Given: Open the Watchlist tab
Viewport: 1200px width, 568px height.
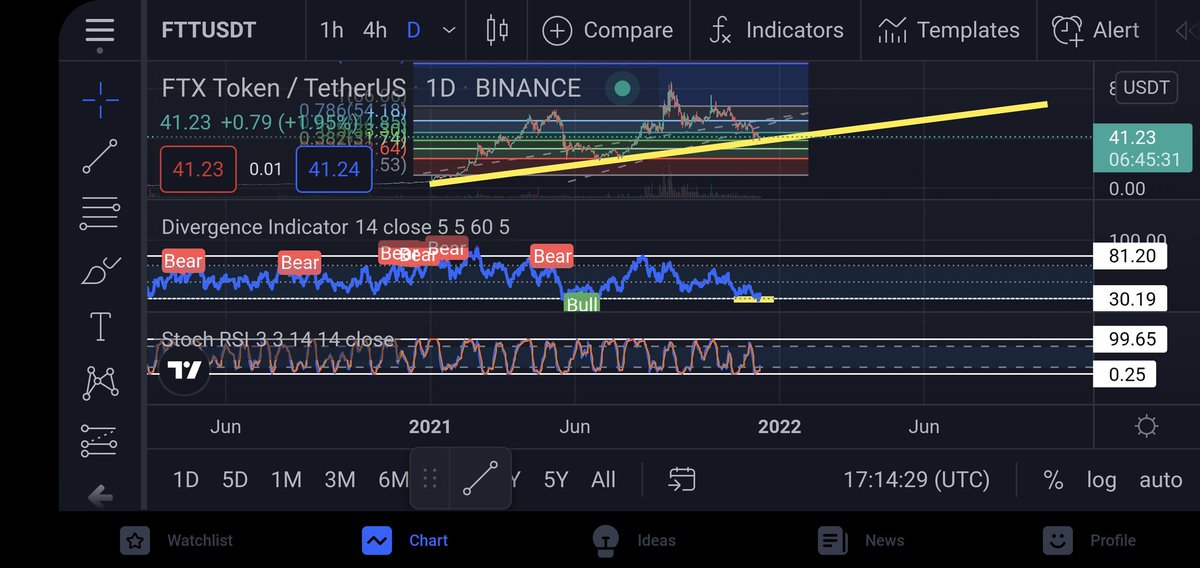Looking at the screenshot, I should (177, 540).
